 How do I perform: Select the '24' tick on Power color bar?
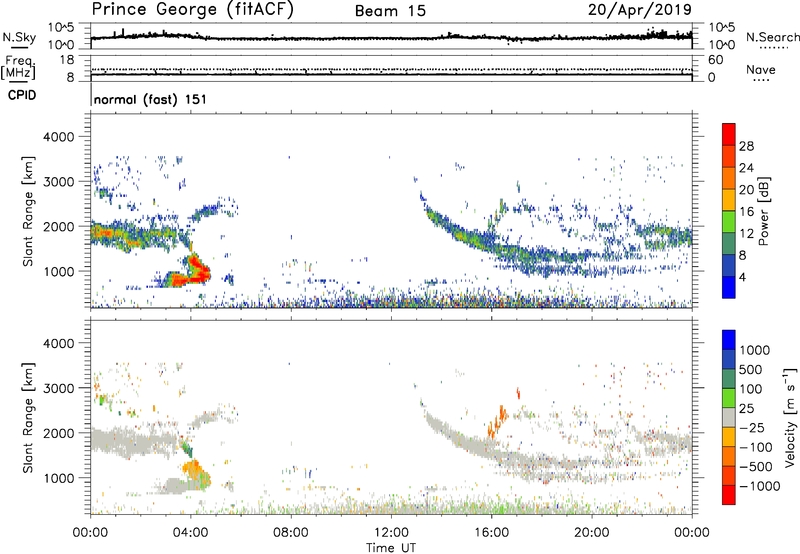tap(746, 168)
